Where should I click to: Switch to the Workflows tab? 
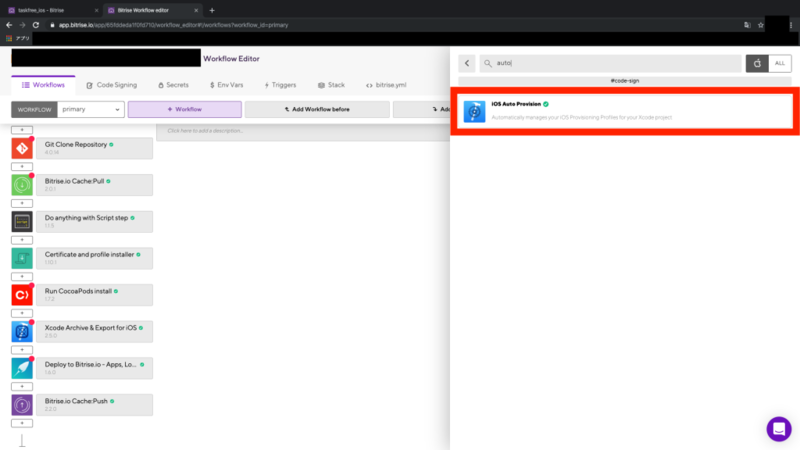(x=43, y=85)
